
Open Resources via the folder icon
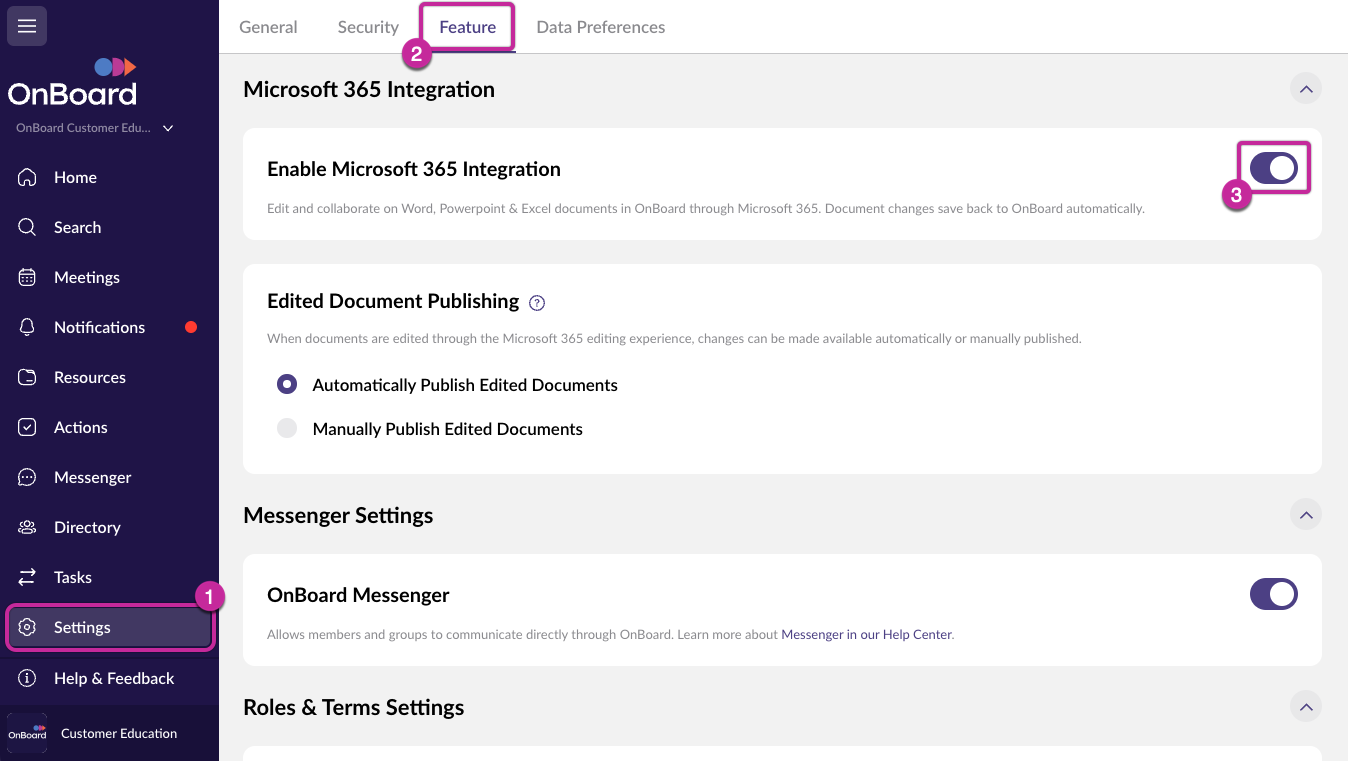pos(27,377)
